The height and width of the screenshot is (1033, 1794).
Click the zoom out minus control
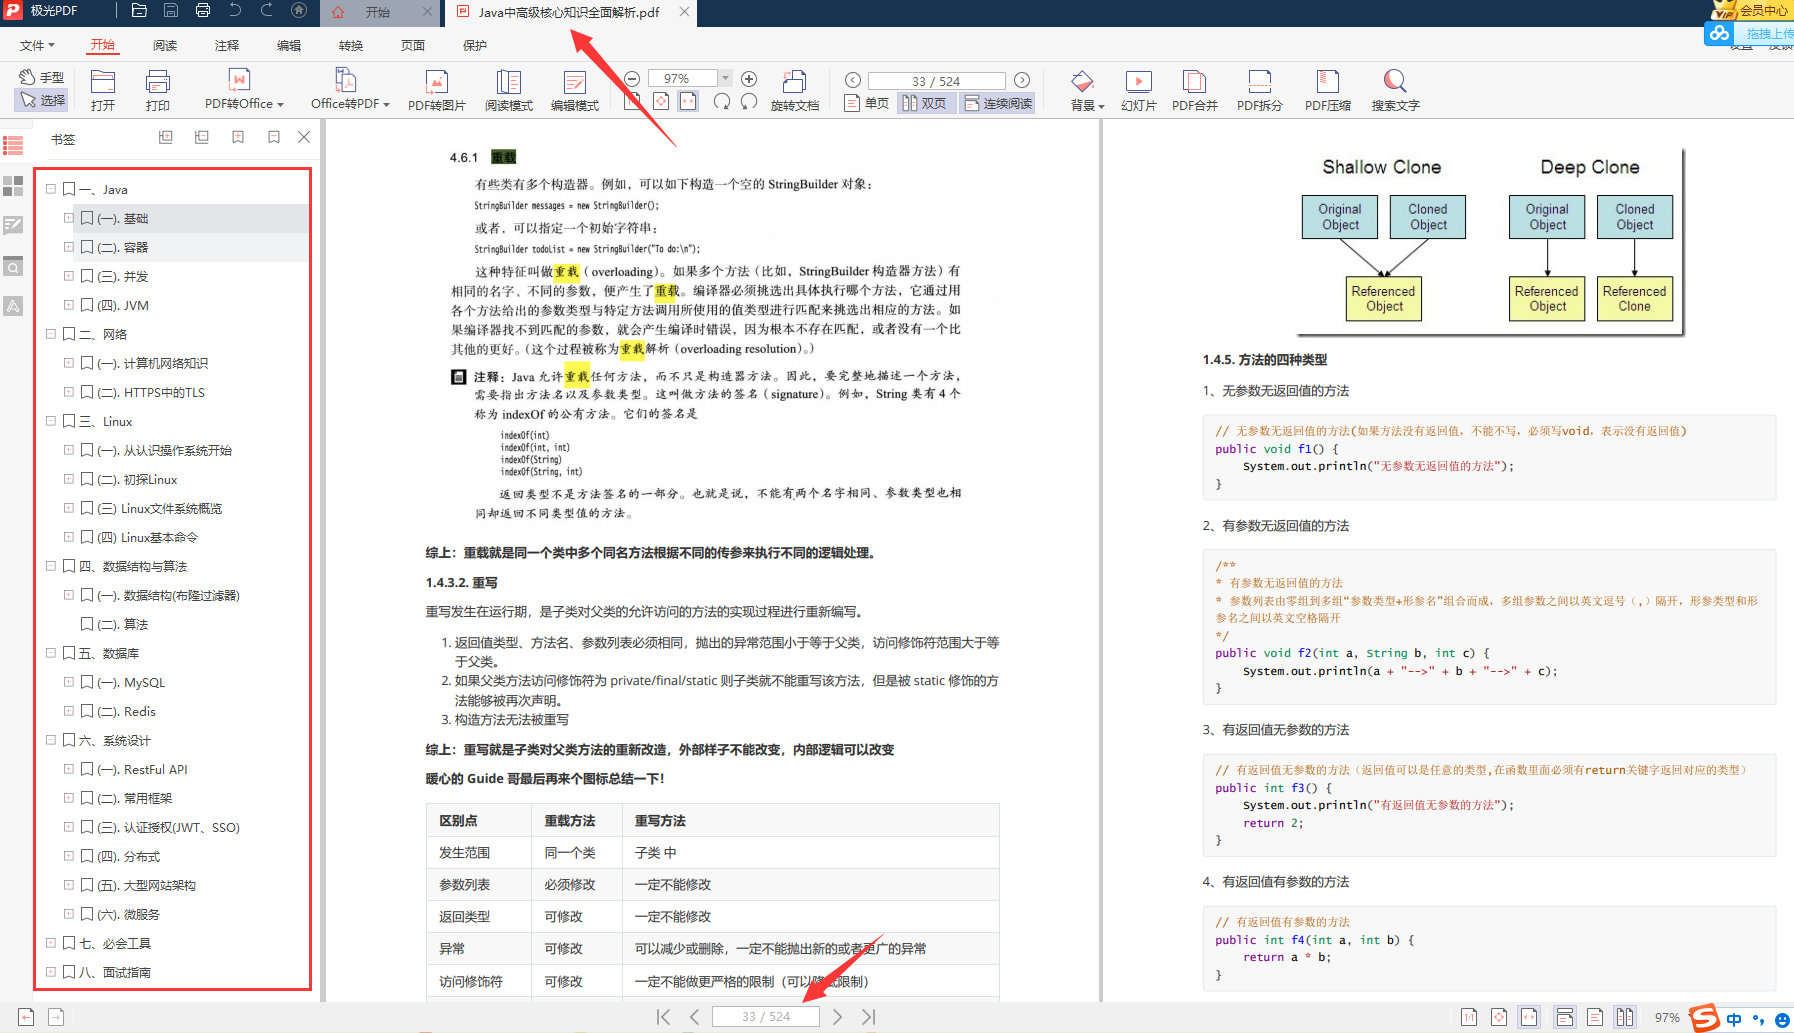click(631, 77)
